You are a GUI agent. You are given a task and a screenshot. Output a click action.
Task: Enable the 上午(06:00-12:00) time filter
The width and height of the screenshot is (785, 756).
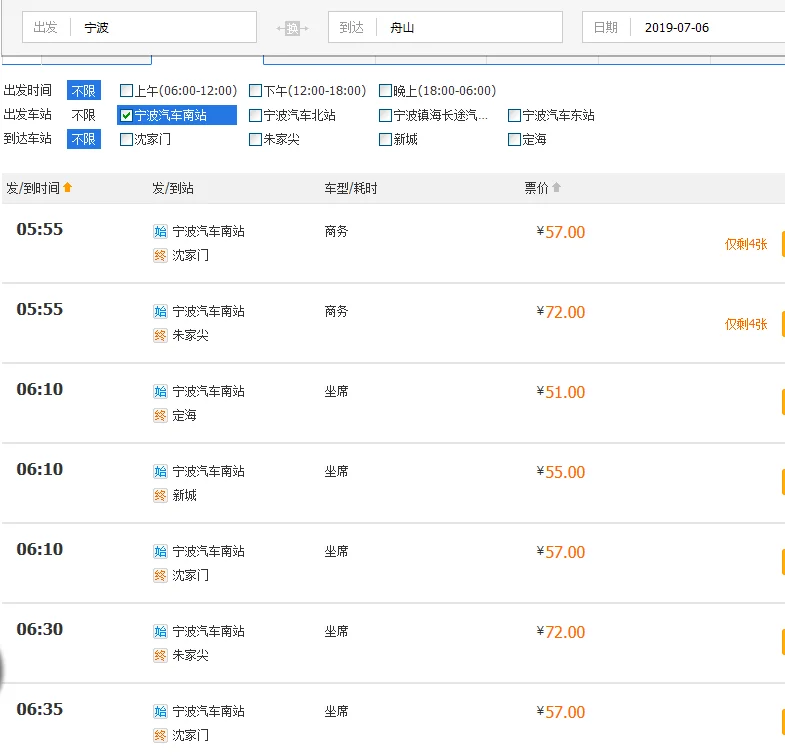pos(126,91)
